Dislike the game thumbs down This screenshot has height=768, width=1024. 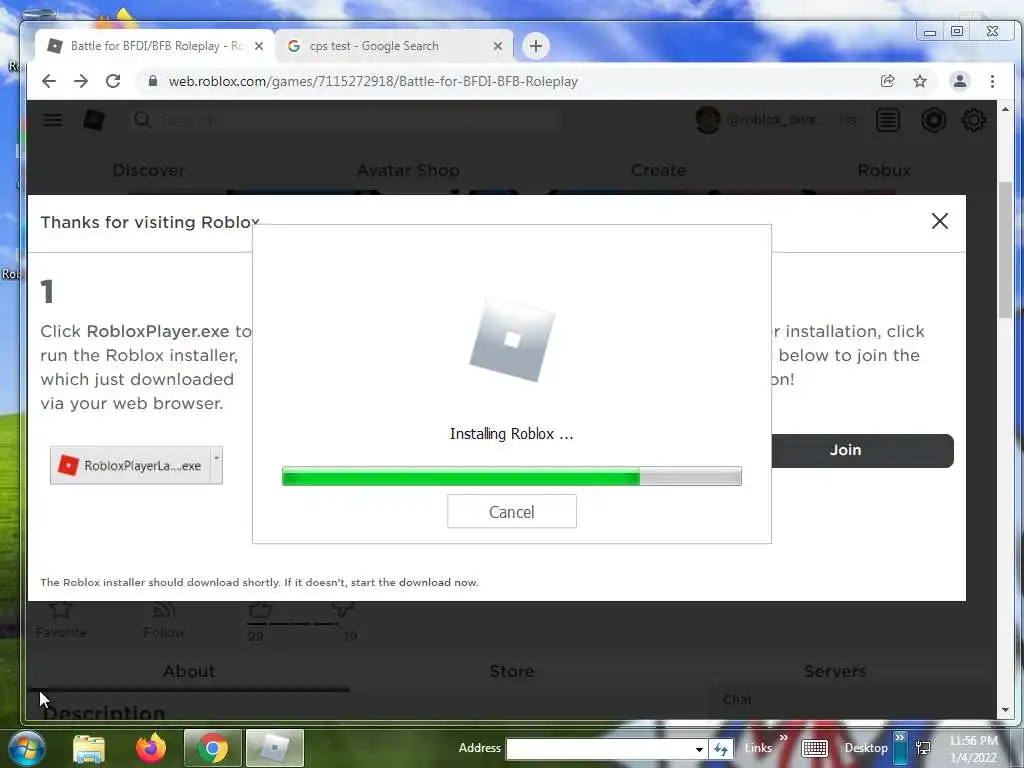pyautogui.click(x=342, y=611)
